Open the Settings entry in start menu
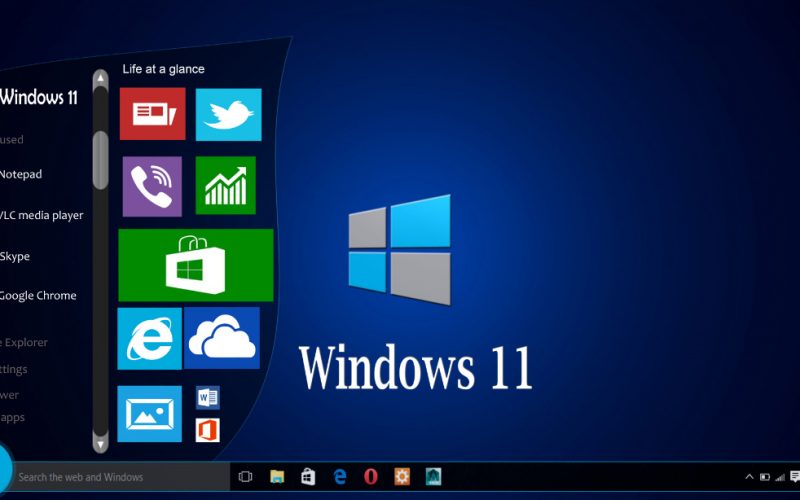The image size is (800, 500). (x=14, y=369)
